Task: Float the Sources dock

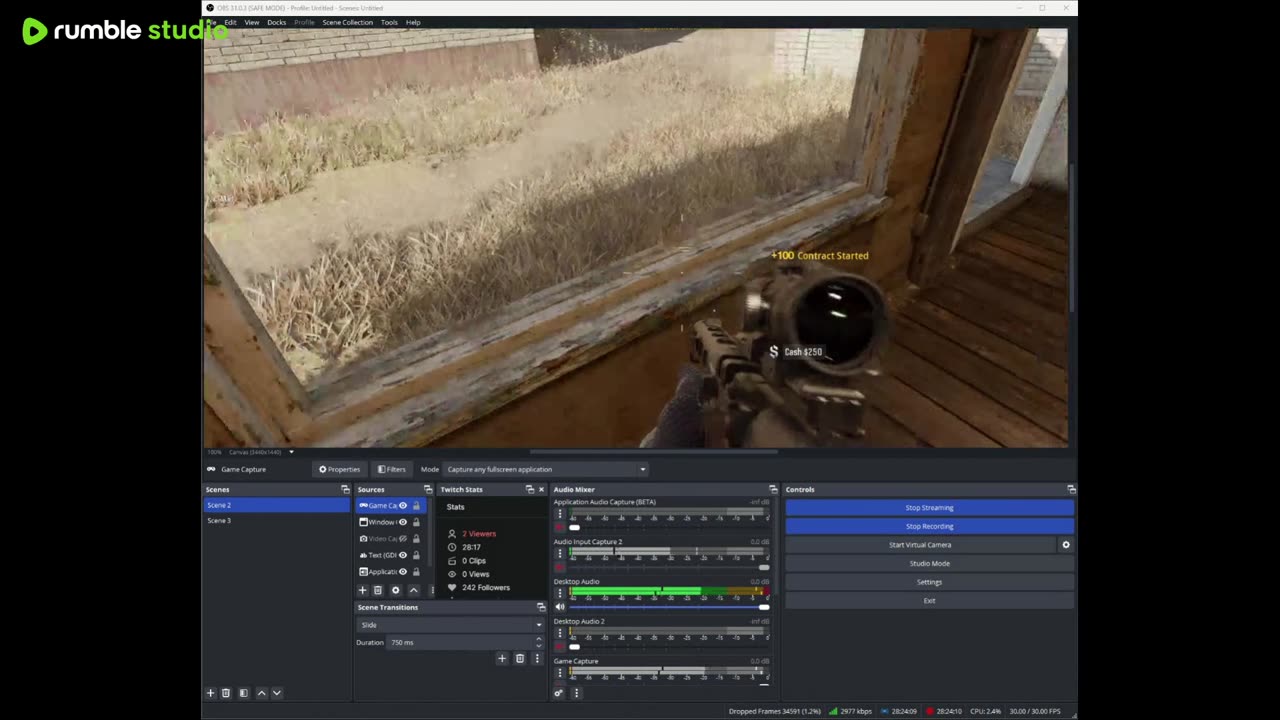Action: pyautogui.click(x=428, y=490)
